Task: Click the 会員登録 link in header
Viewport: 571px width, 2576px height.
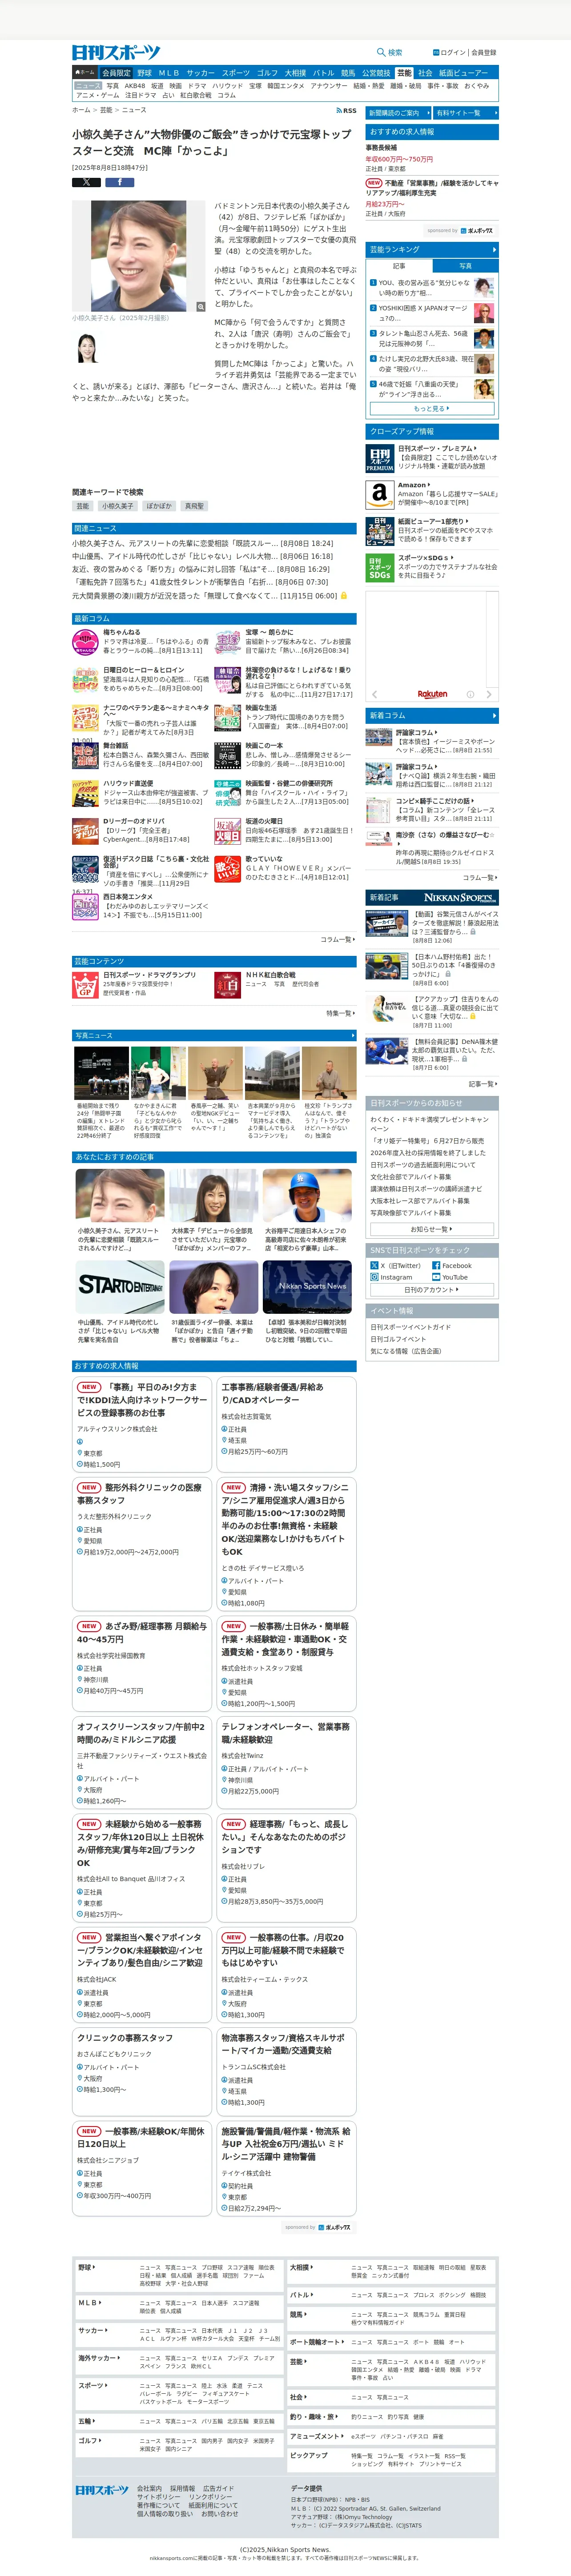Action: click(x=484, y=52)
